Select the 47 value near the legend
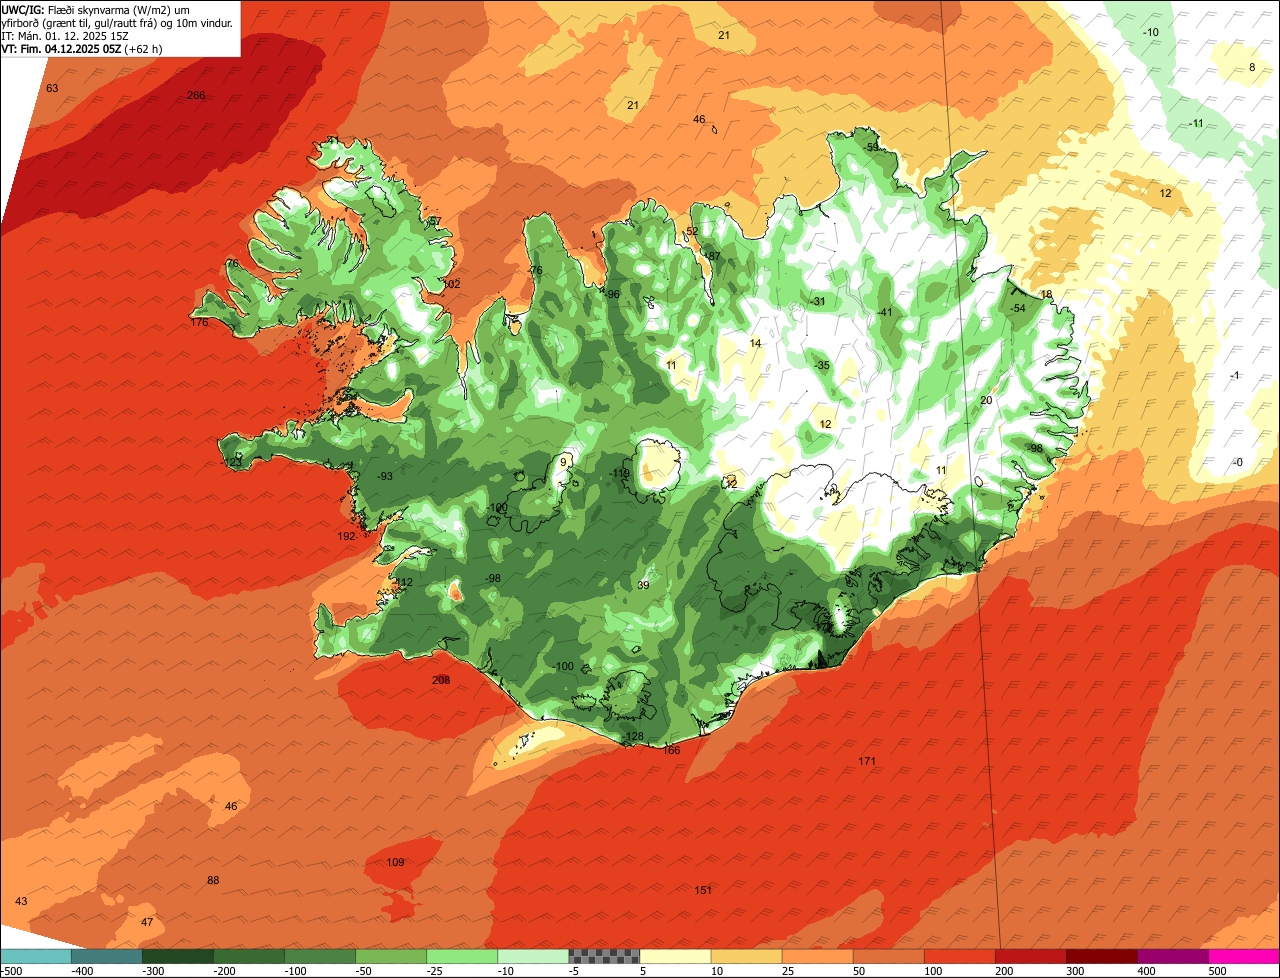1280x978 pixels. (x=147, y=922)
